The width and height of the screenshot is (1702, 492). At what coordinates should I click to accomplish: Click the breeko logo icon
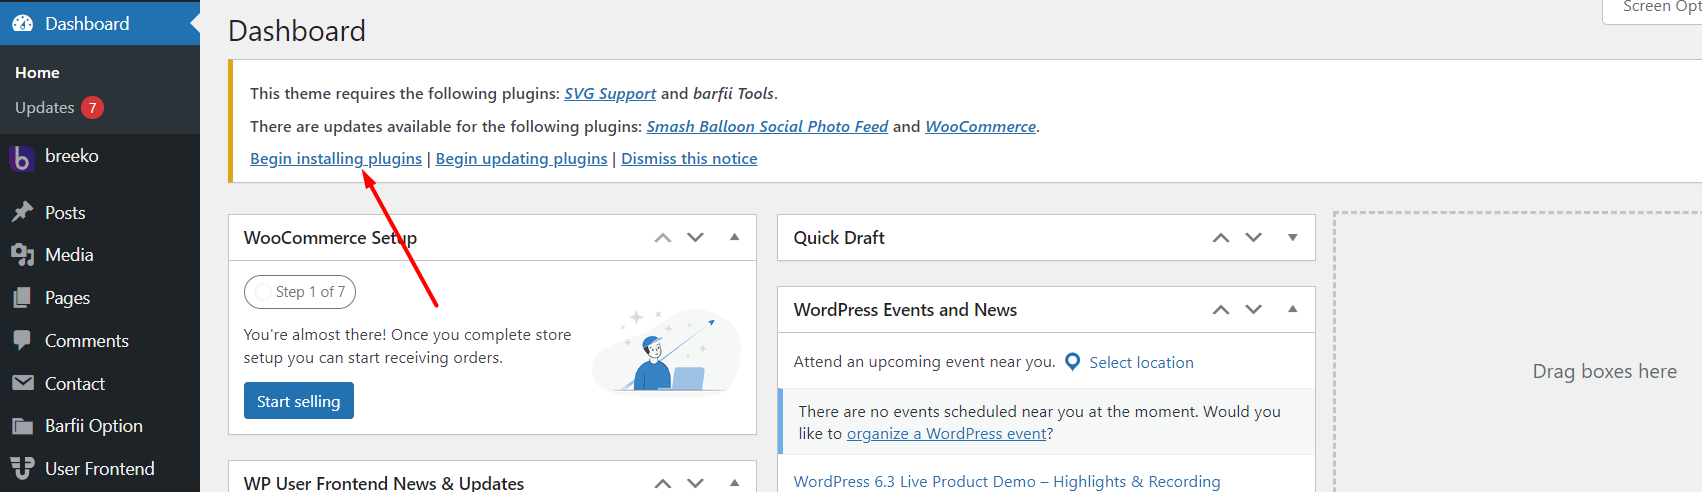point(21,158)
